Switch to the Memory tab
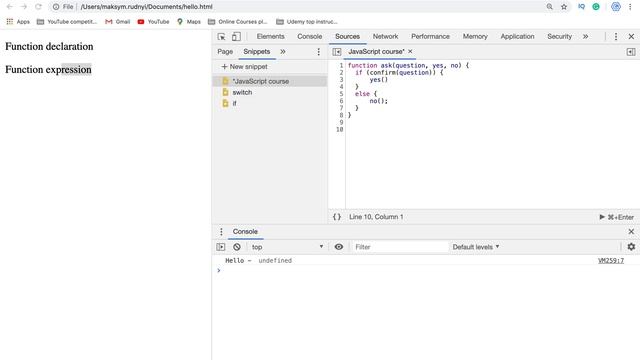640x360 pixels. click(475, 36)
